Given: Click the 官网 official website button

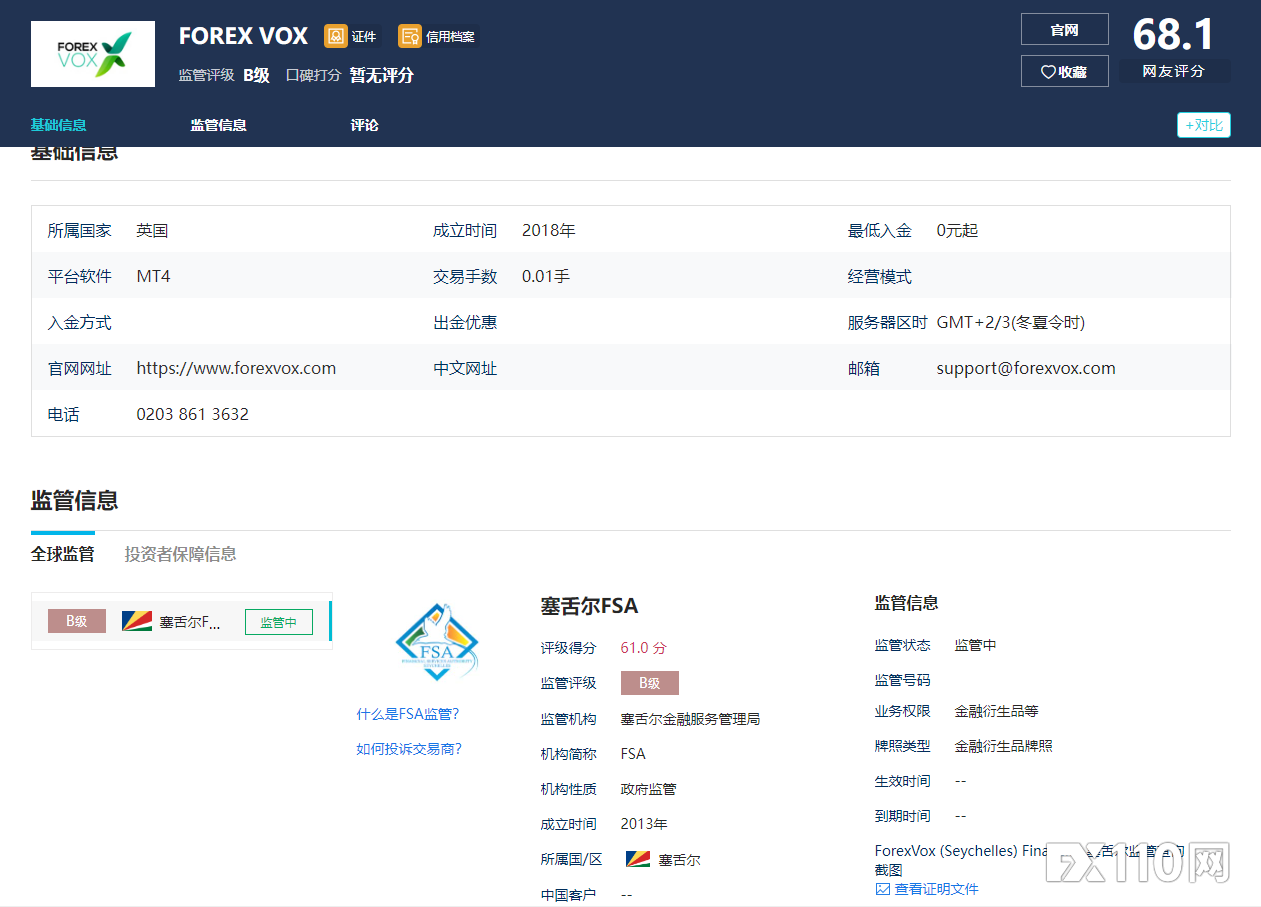Looking at the screenshot, I should click(x=1064, y=29).
